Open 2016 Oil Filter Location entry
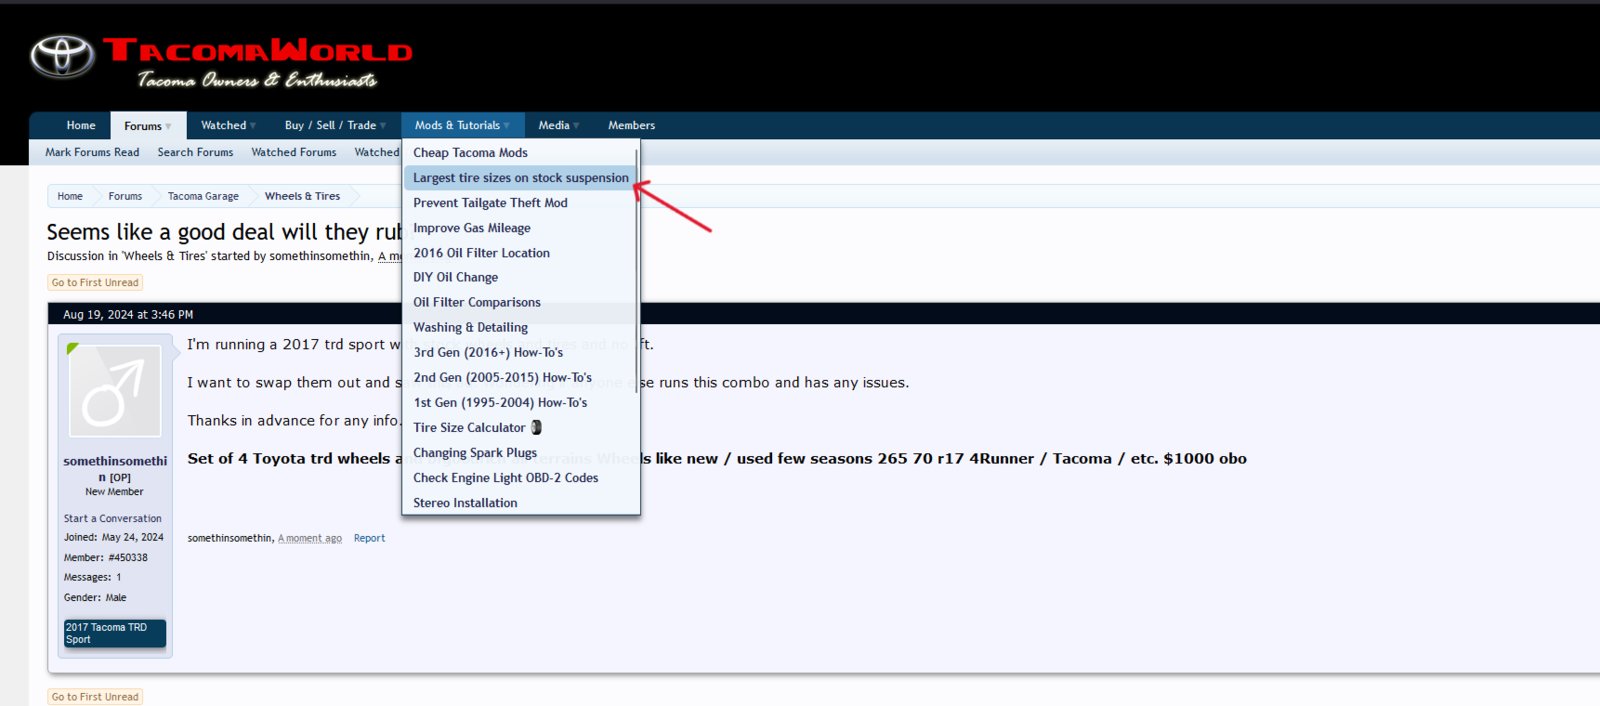This screenshot has height=706, width=1600. coord(481,253)
